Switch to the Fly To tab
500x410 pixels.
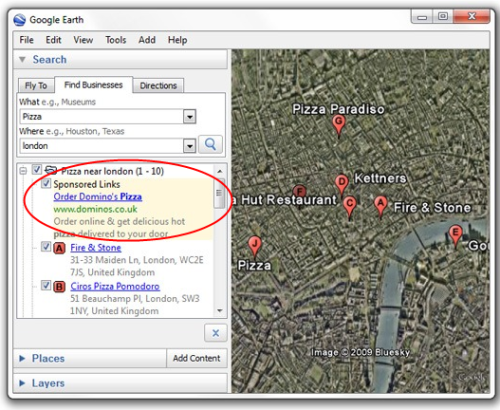pyautogui.click(x=36, y=86)
